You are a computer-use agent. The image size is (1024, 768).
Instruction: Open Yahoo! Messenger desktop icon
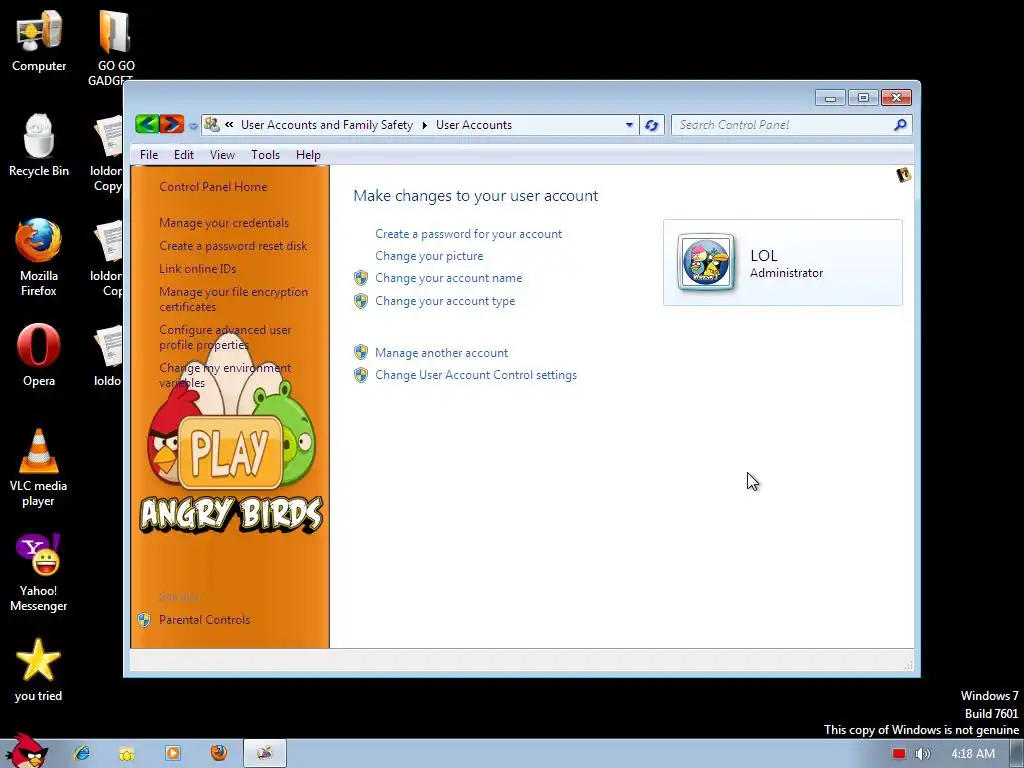point(39,573)
